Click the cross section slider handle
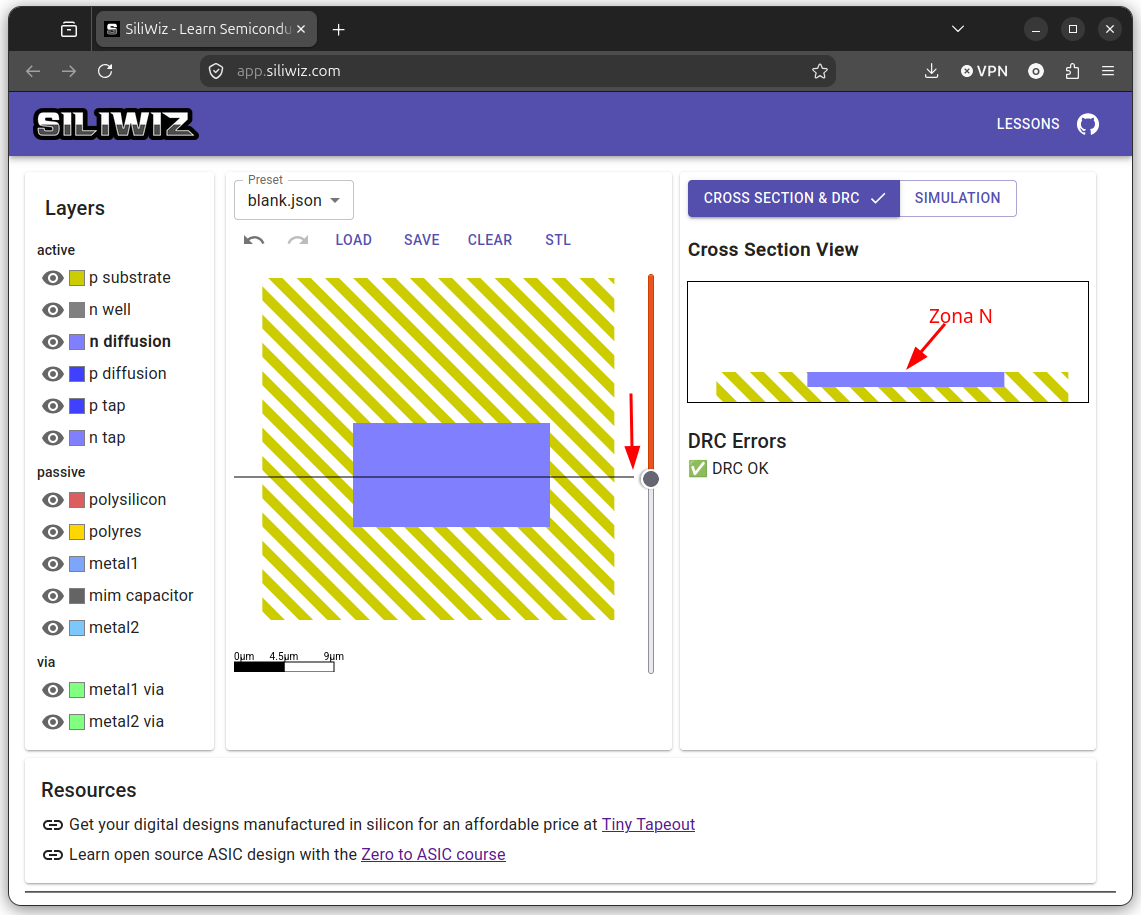The width and height of the screenshot is (1141, 915). [x=651, y=479]
